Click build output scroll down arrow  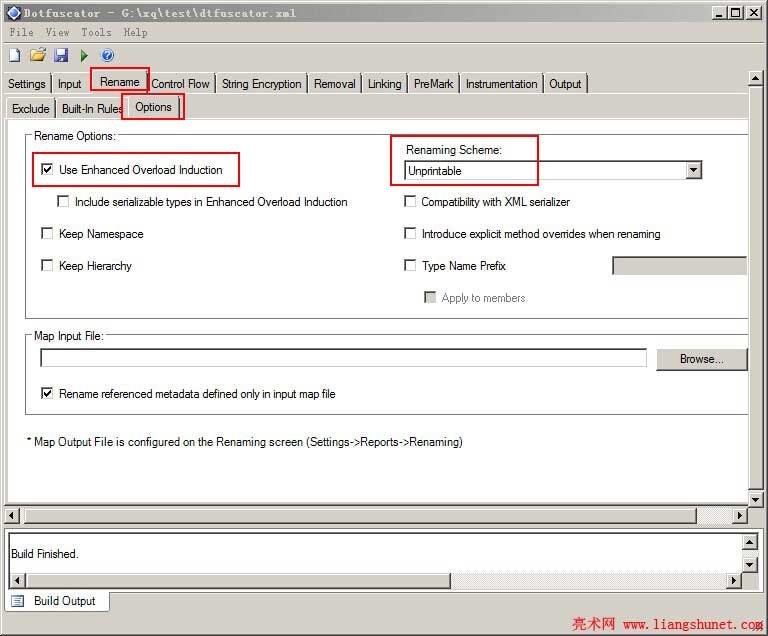(x=750, y=564)
